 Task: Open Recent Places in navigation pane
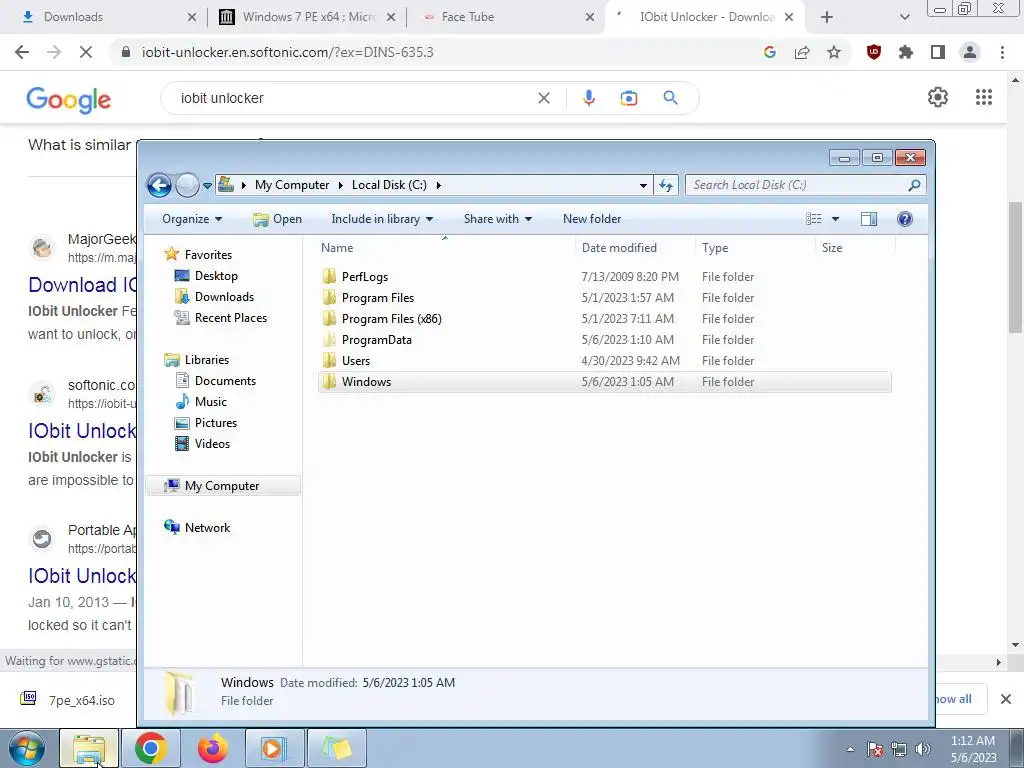(221, 317)
